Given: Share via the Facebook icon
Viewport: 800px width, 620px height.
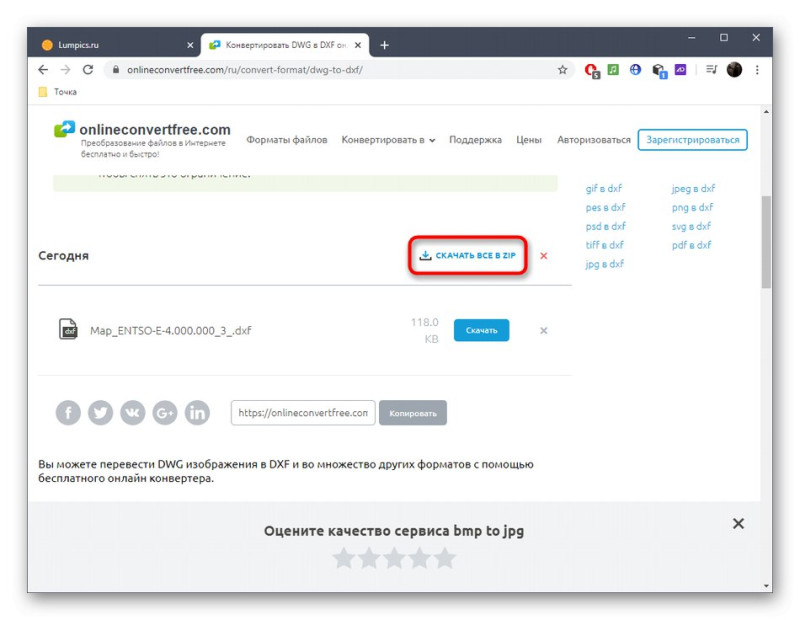Looking at the screenshot, I should (68, 412).
